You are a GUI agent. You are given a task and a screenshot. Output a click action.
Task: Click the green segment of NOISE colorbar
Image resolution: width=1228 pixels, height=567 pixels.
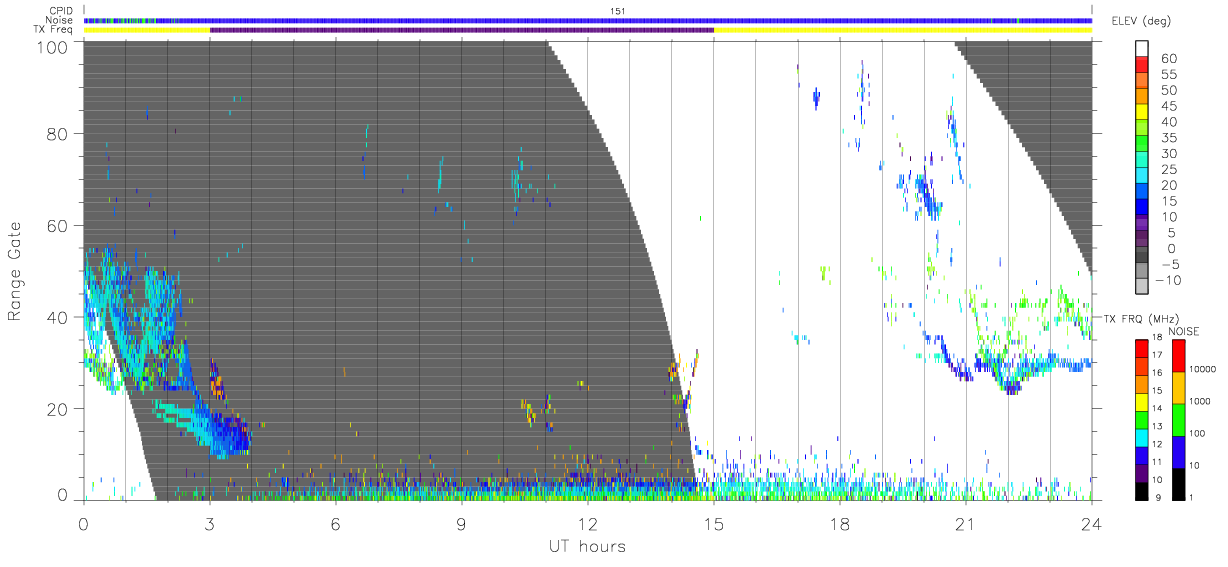(x=1178, y=420)
